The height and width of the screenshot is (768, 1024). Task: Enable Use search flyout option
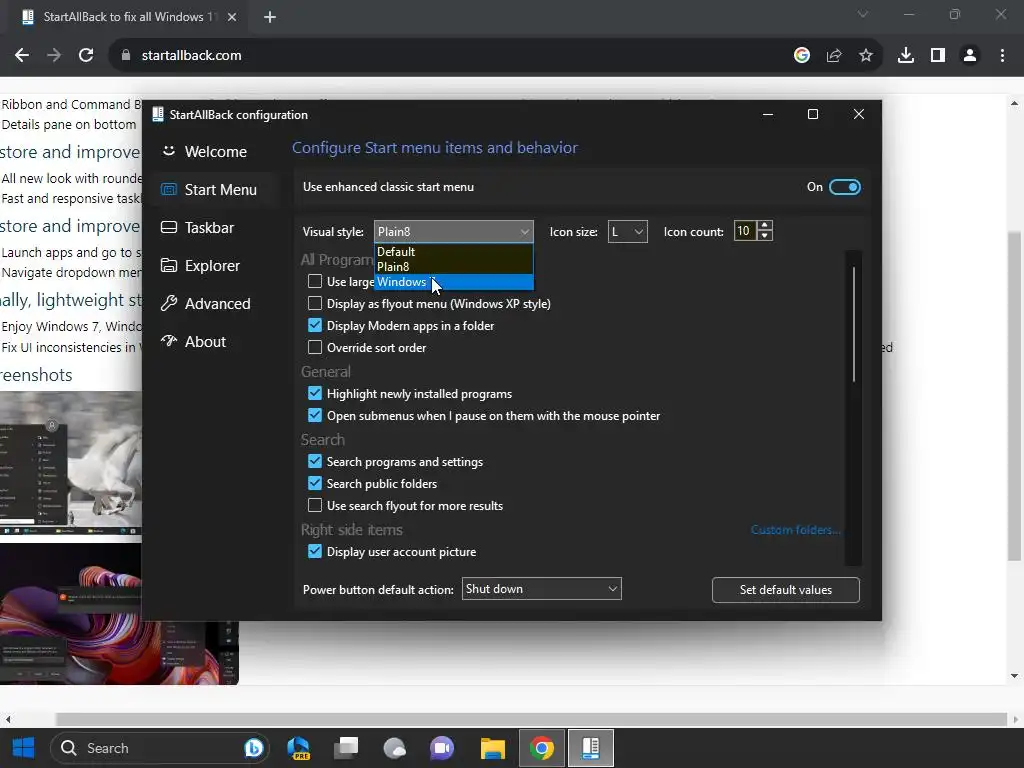[315, 505]
